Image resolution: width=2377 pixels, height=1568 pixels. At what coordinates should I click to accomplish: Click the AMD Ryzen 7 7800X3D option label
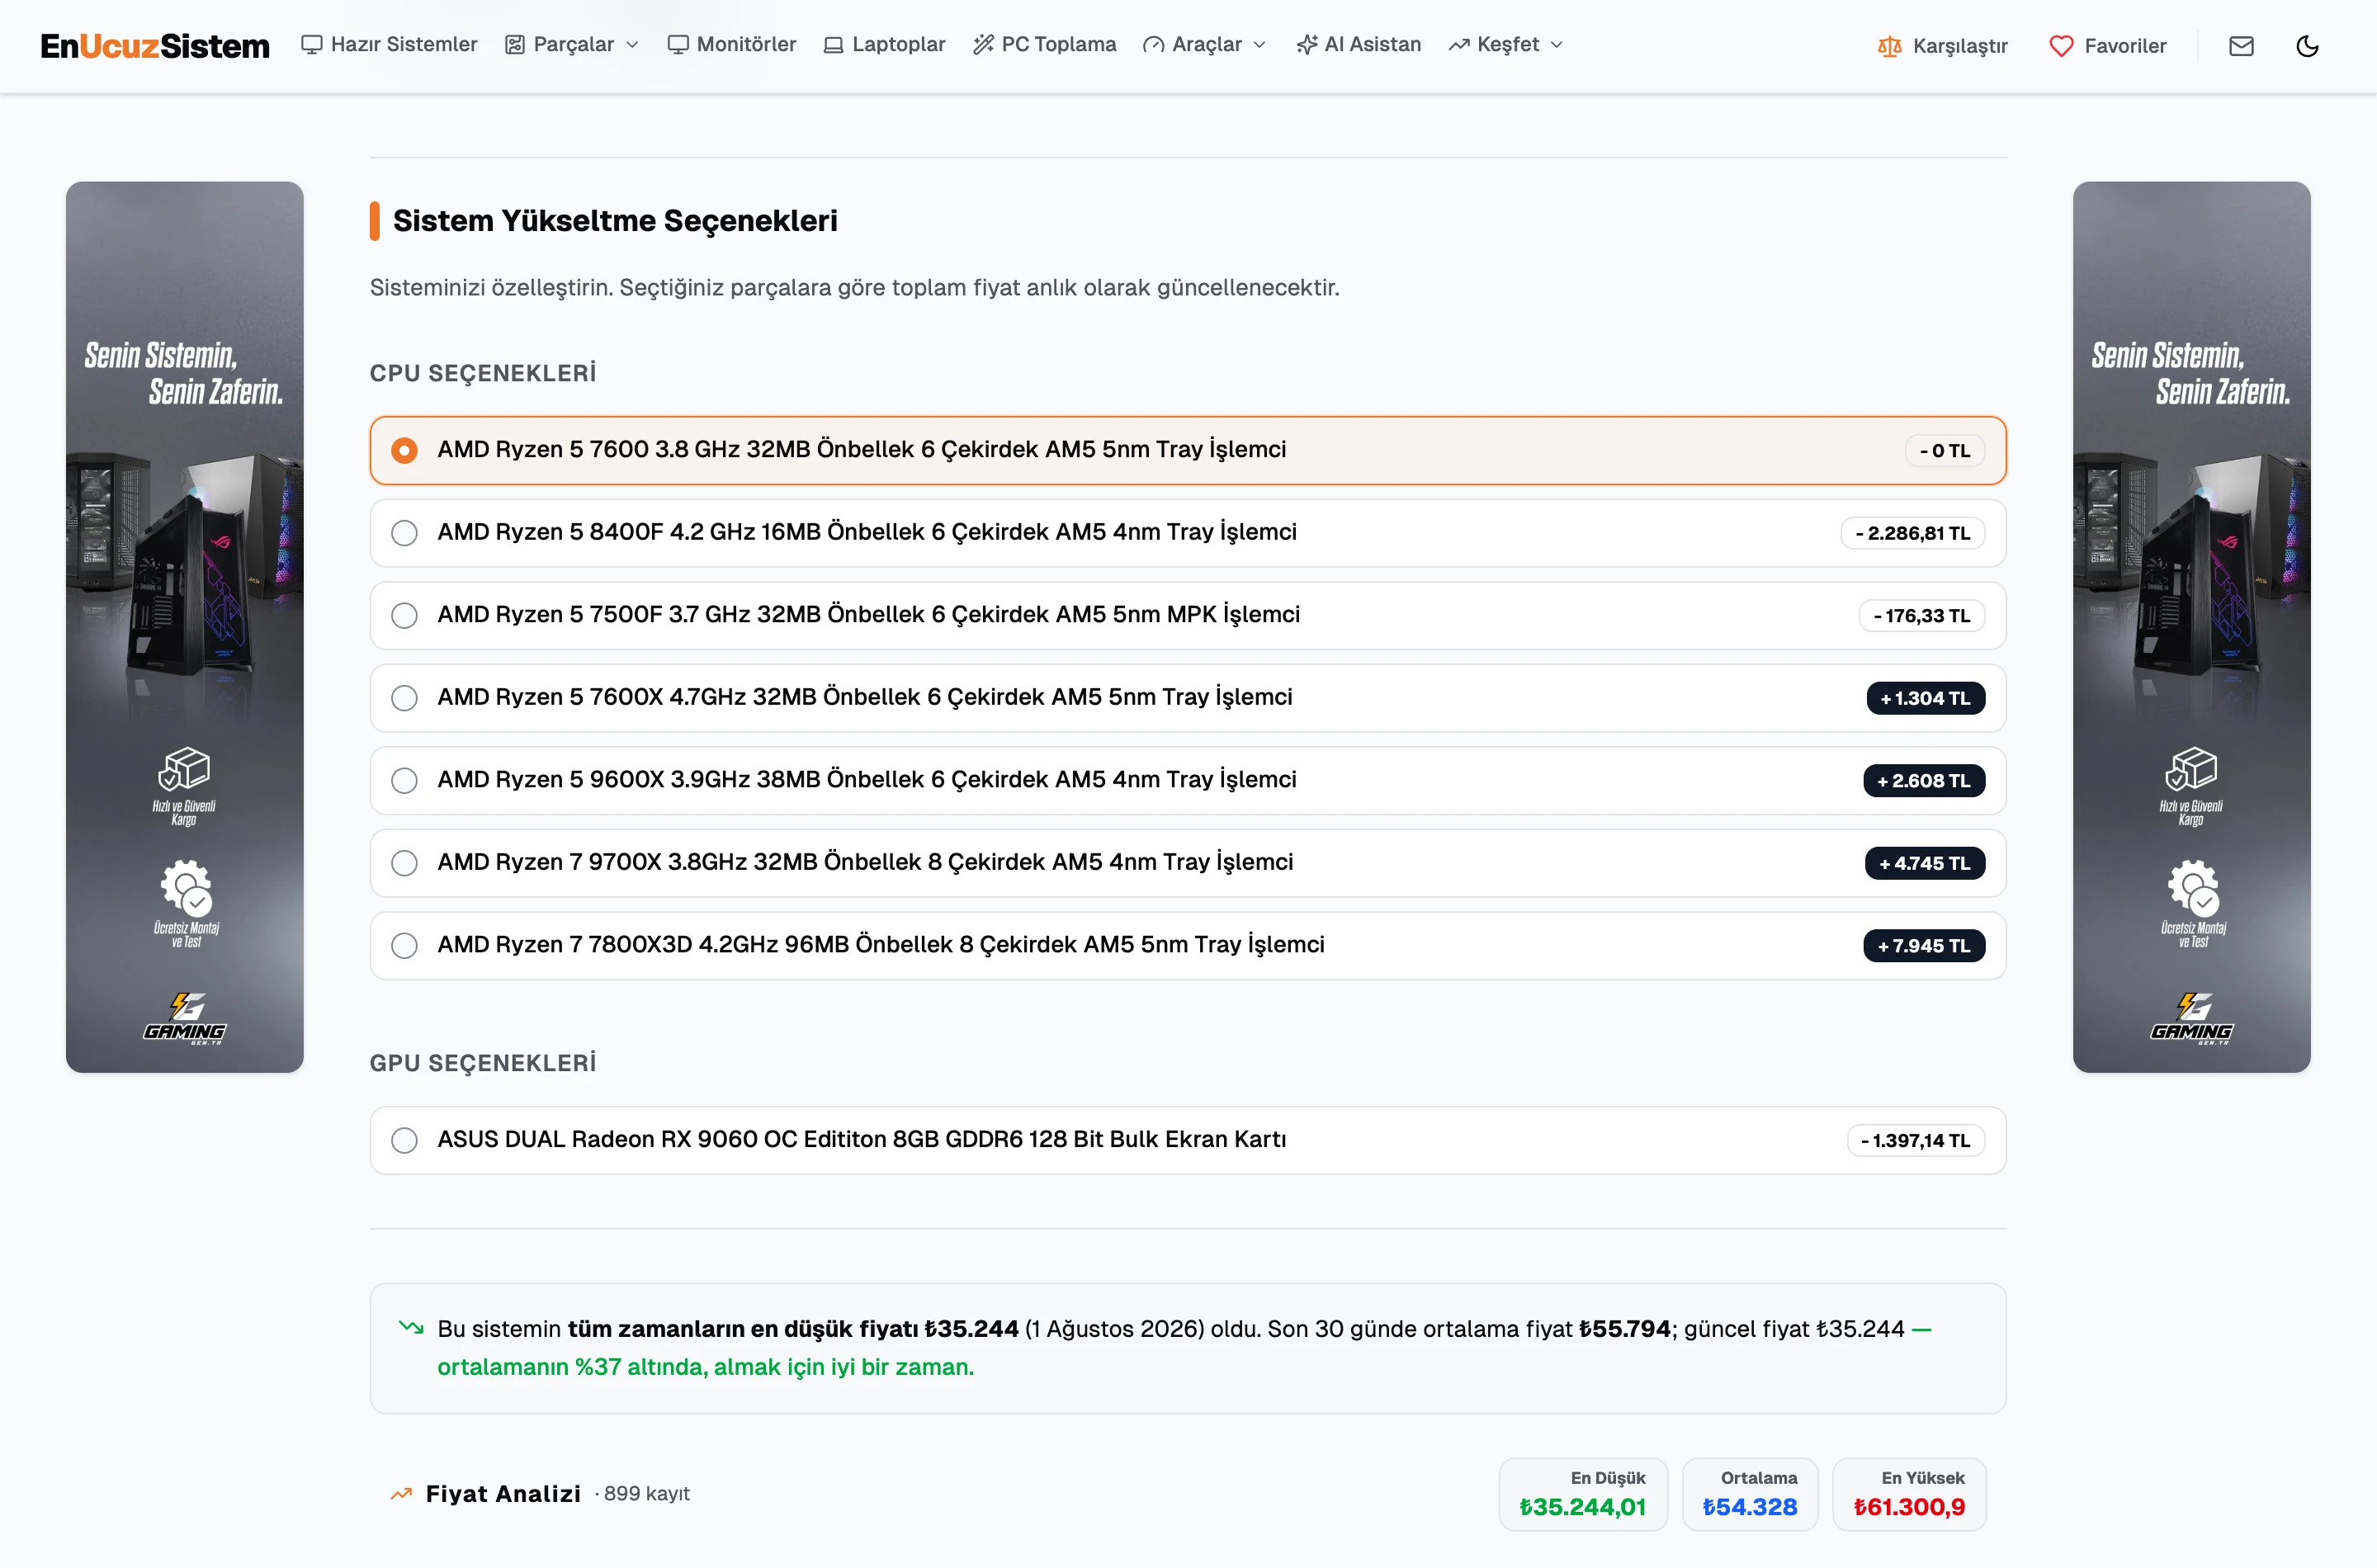pyautogui.click(x=880, y=945)
